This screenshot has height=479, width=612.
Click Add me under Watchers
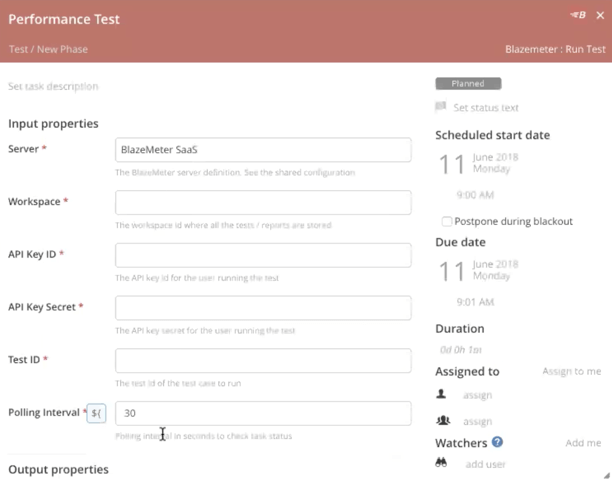click(583, 443)
